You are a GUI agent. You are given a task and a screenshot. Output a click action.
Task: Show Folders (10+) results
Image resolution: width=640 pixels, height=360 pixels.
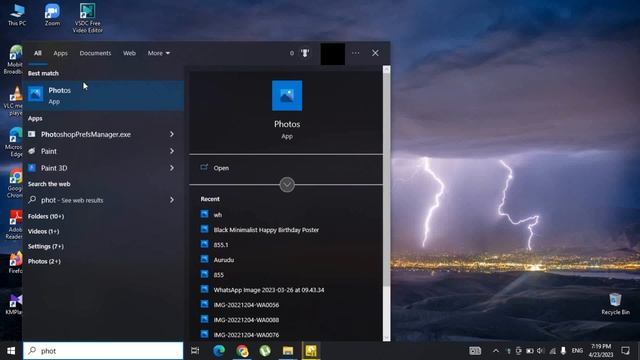tap(46, 216)
